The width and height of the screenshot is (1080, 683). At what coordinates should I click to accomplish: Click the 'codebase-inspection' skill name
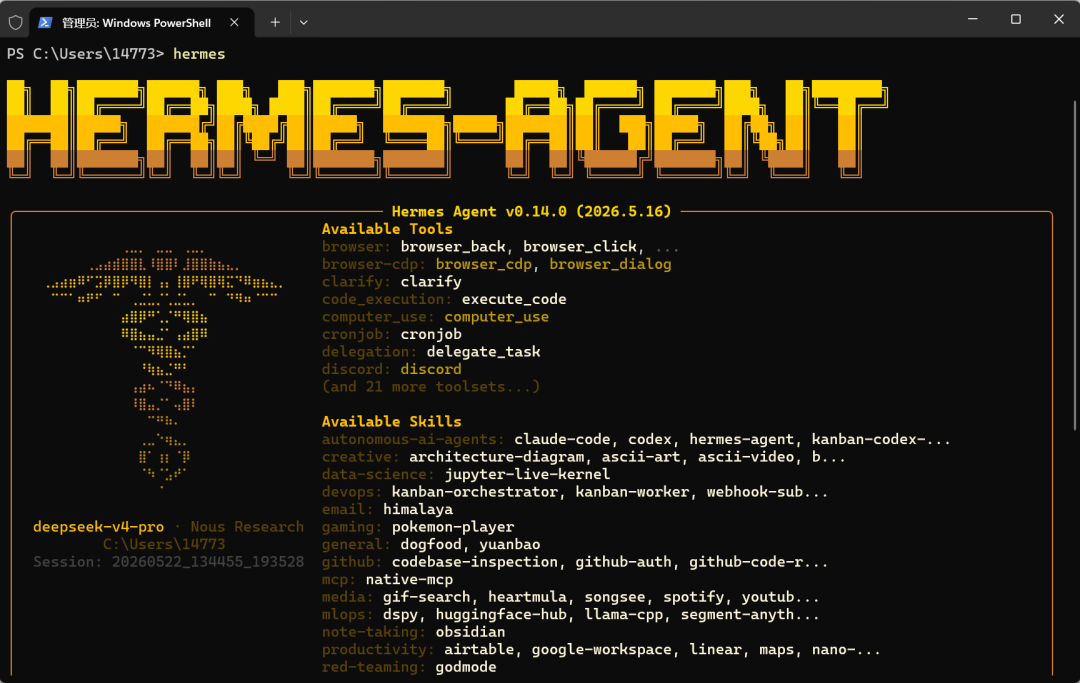point(475,563)
